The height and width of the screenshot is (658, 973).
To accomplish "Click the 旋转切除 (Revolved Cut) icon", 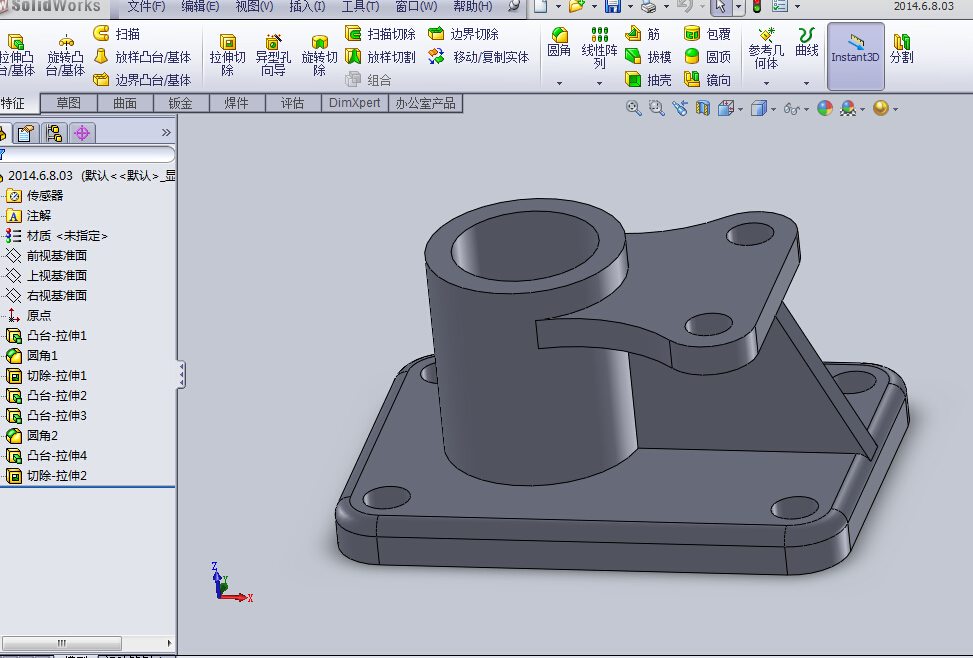I will click(x=319, y=50).
